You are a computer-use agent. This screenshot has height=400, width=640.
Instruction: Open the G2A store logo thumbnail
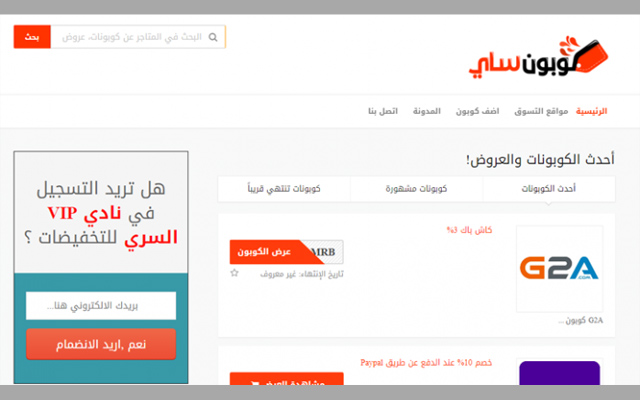[559, 268]
